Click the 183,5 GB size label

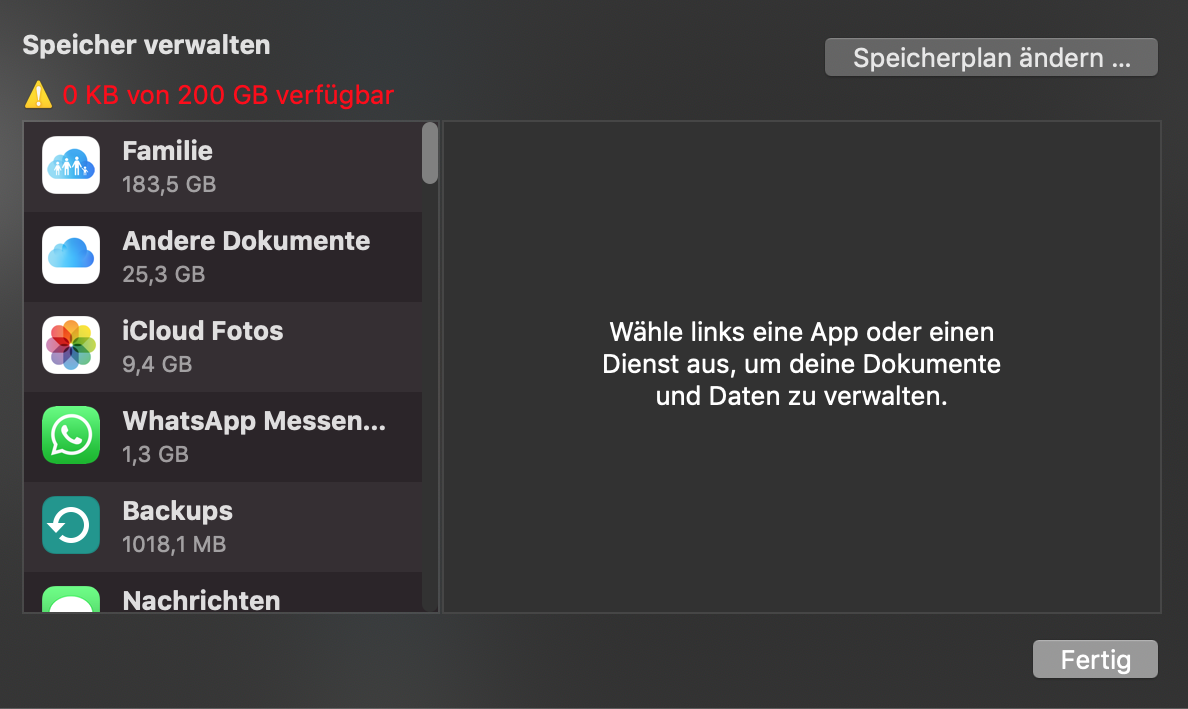point(169,184)
